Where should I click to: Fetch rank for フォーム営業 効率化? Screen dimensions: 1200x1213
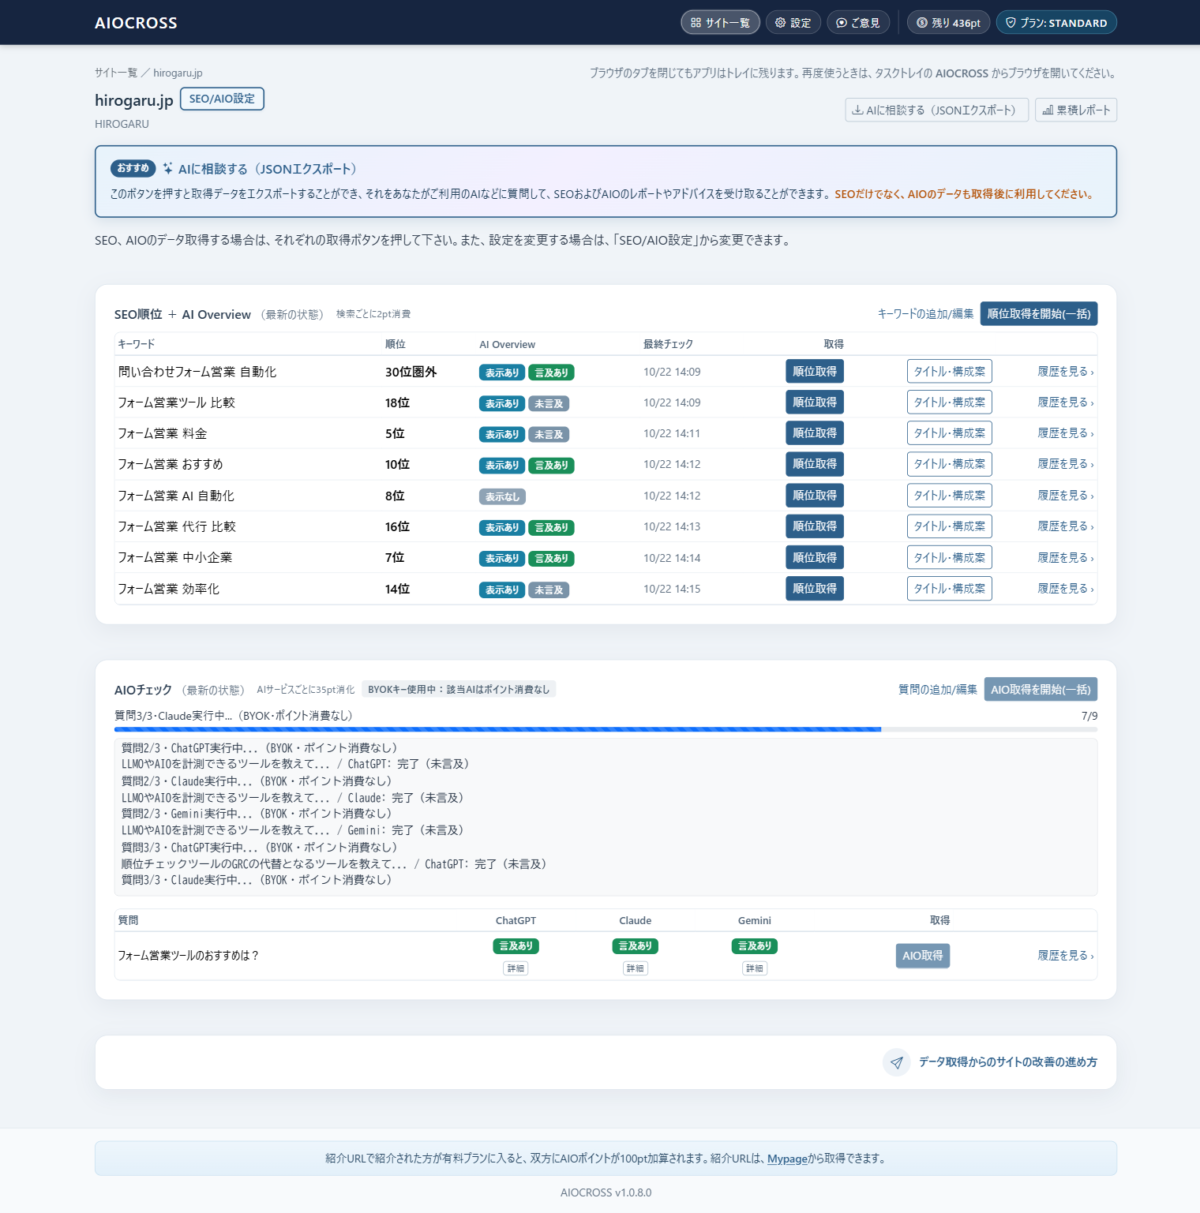815,589
